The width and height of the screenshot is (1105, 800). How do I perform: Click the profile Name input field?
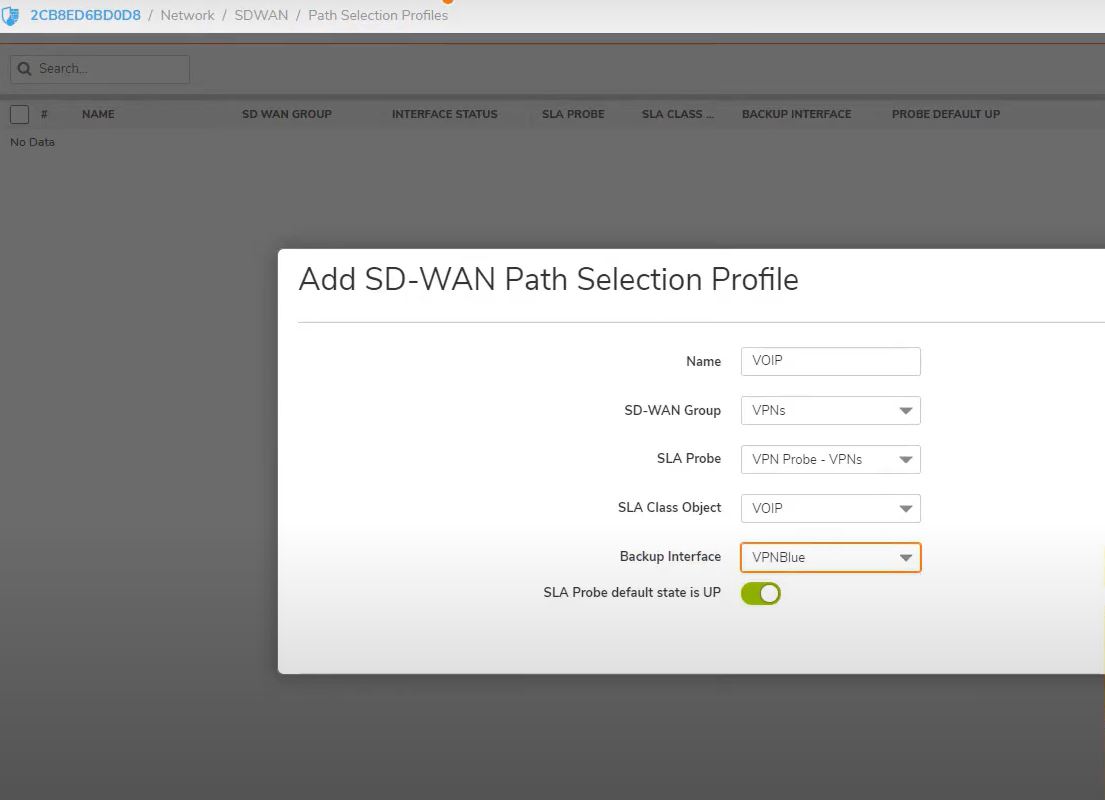click(x=830, y=361)
